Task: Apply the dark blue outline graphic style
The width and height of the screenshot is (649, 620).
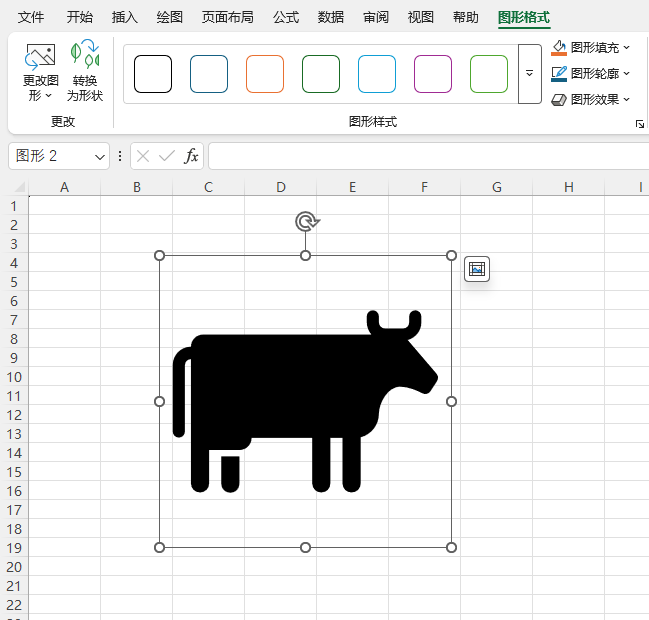Action: tap(209, 74)
